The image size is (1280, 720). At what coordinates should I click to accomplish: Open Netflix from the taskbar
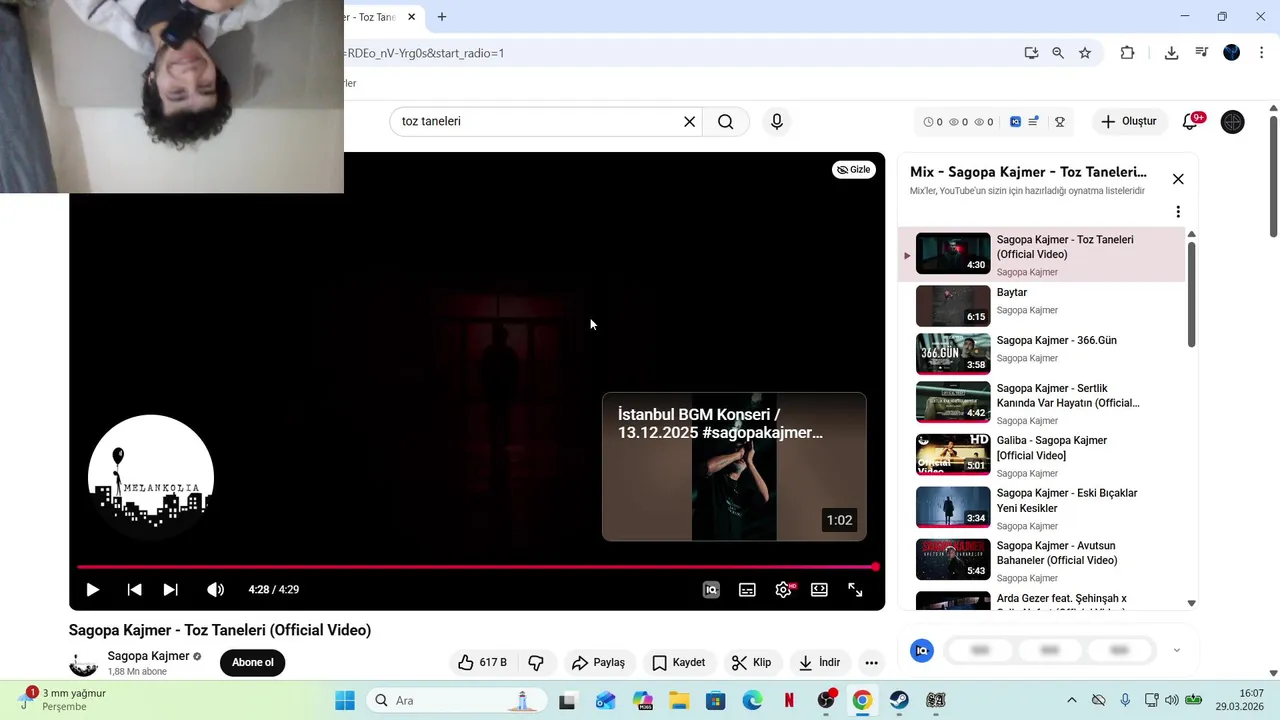789,700
